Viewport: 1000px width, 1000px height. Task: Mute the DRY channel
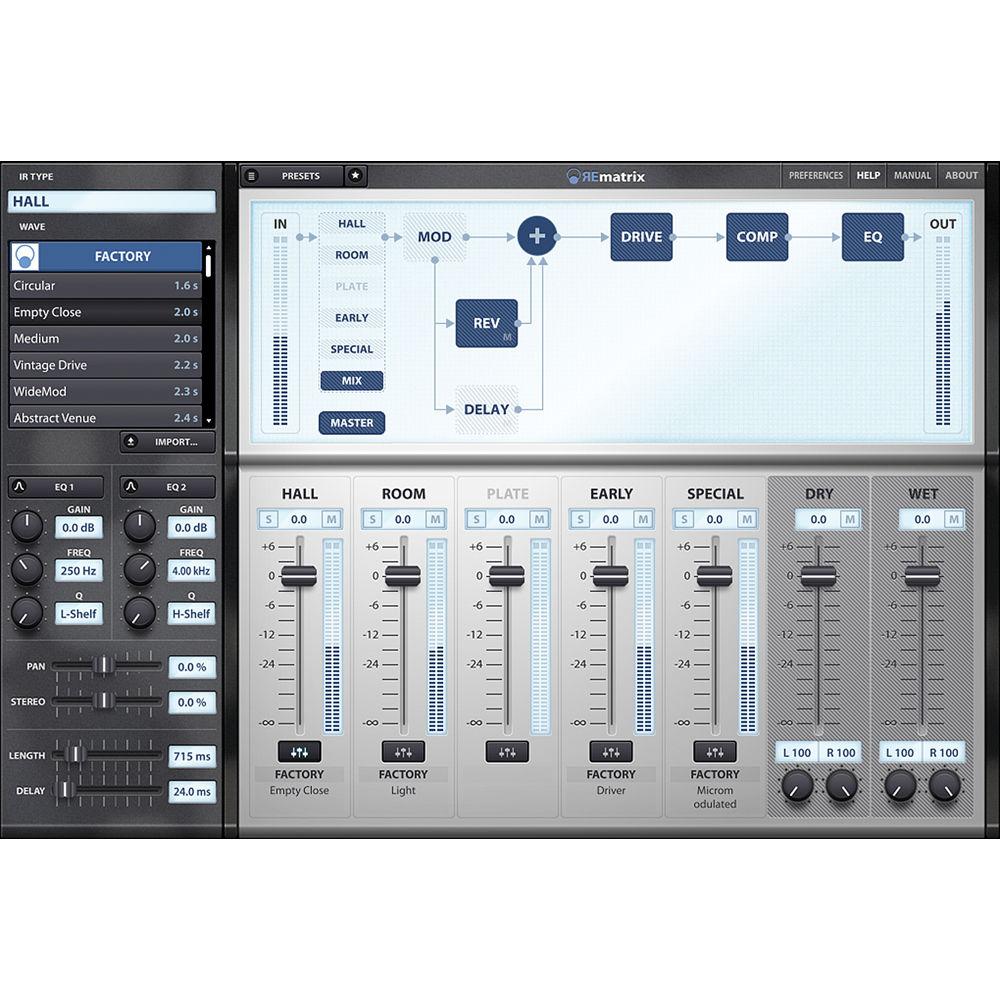pyautogui.click(x=850, y=519)
